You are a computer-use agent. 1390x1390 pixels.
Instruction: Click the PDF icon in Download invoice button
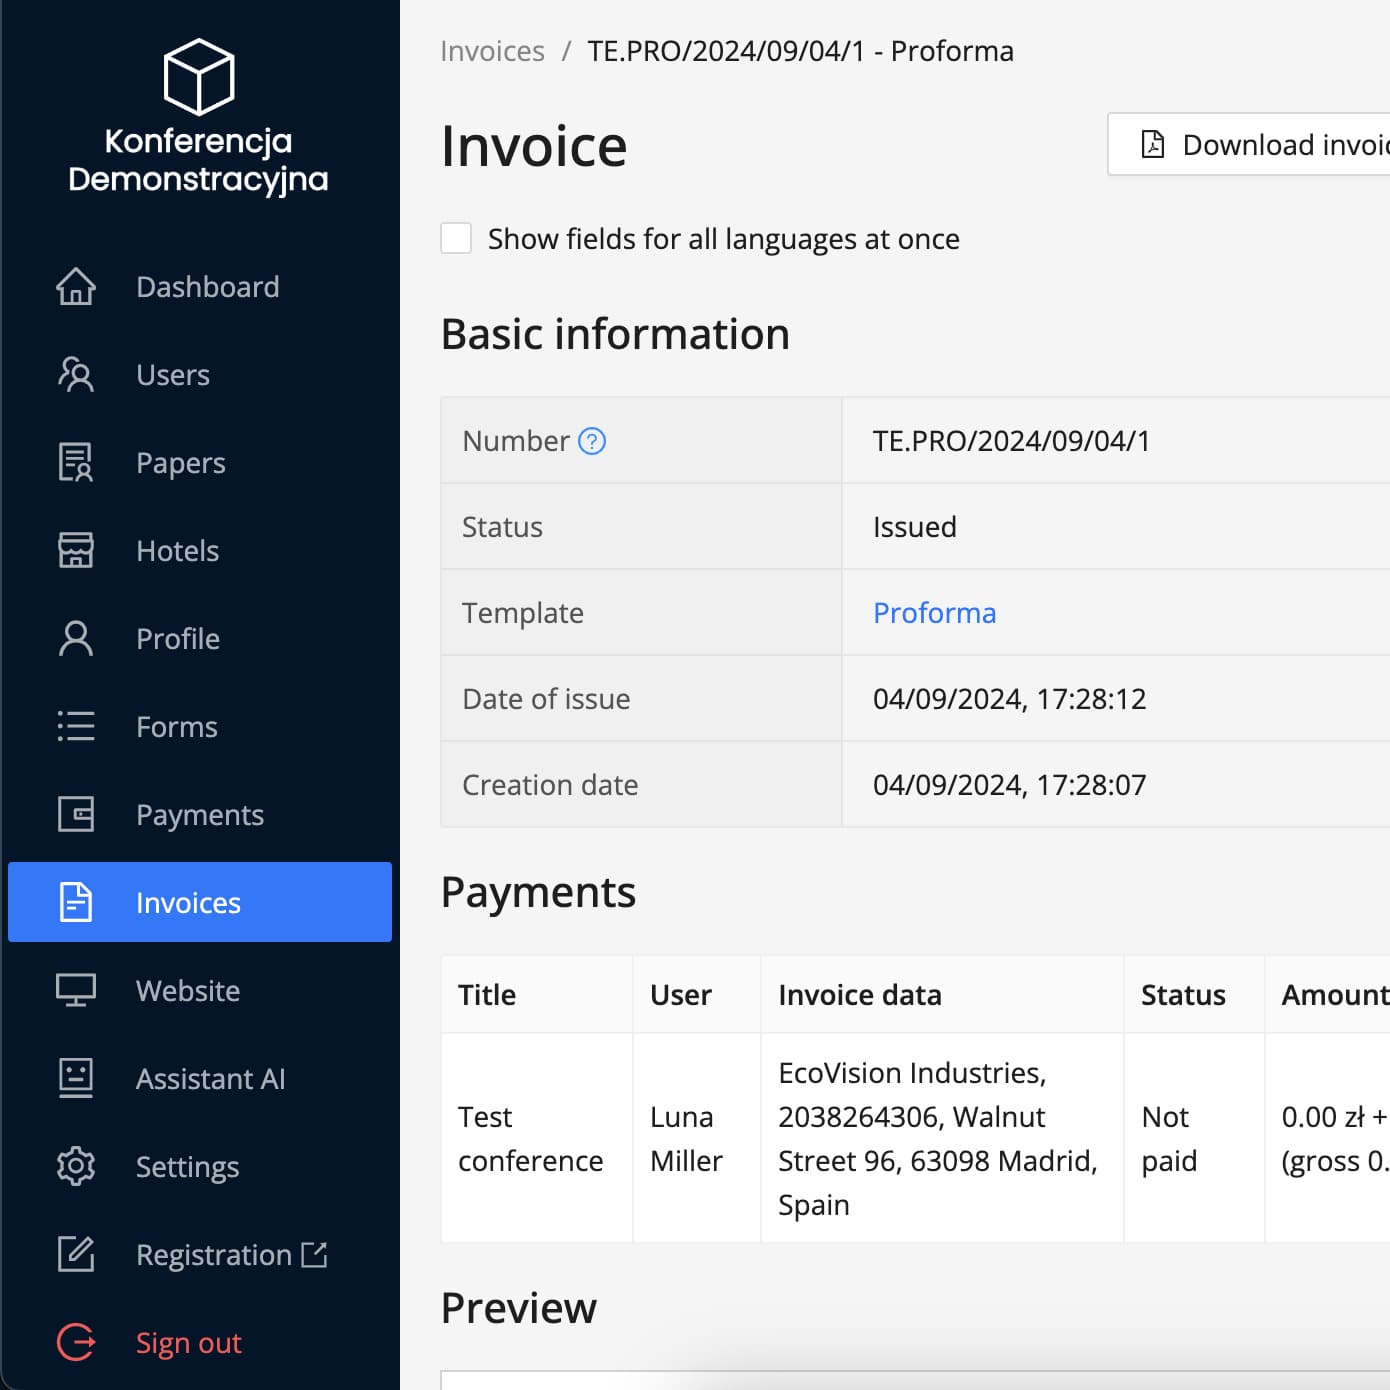pyautogui.click(x=1153, y=144)
